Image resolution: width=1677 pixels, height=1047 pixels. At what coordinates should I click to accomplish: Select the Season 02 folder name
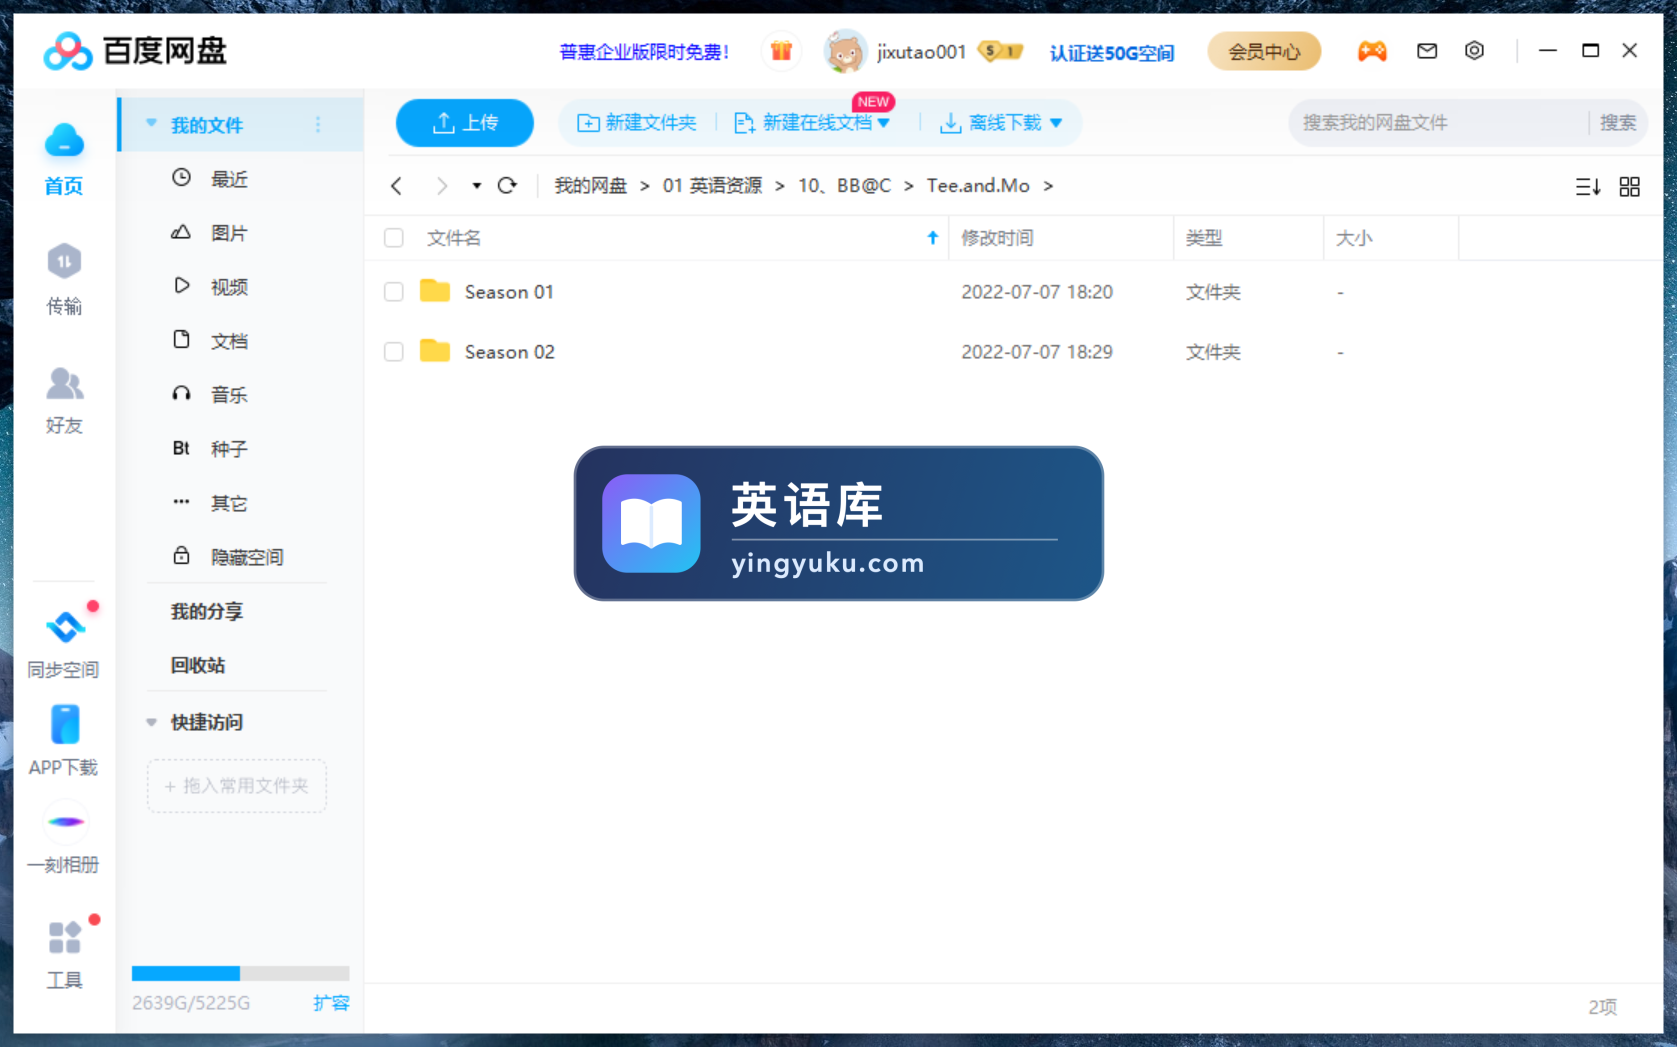pyautogui.click(x=509, y=352)
